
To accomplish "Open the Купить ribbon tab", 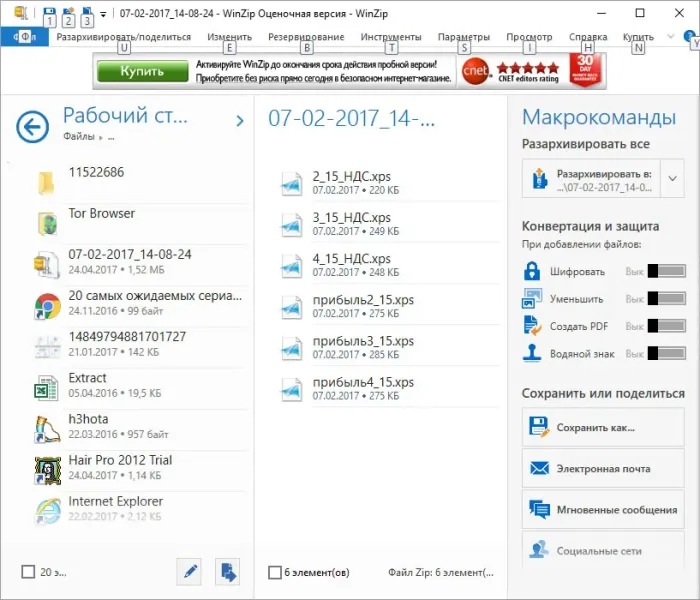I will 638,37.
